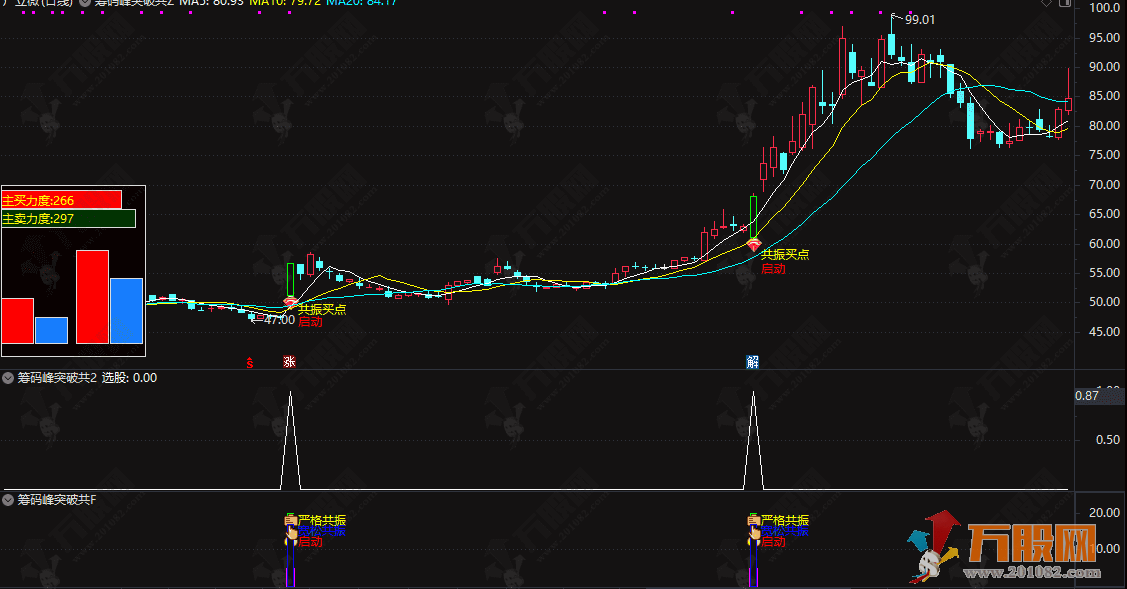Click the 47.00 low price label
This screenshot has height=589, width=1127.
pos(278,320)
